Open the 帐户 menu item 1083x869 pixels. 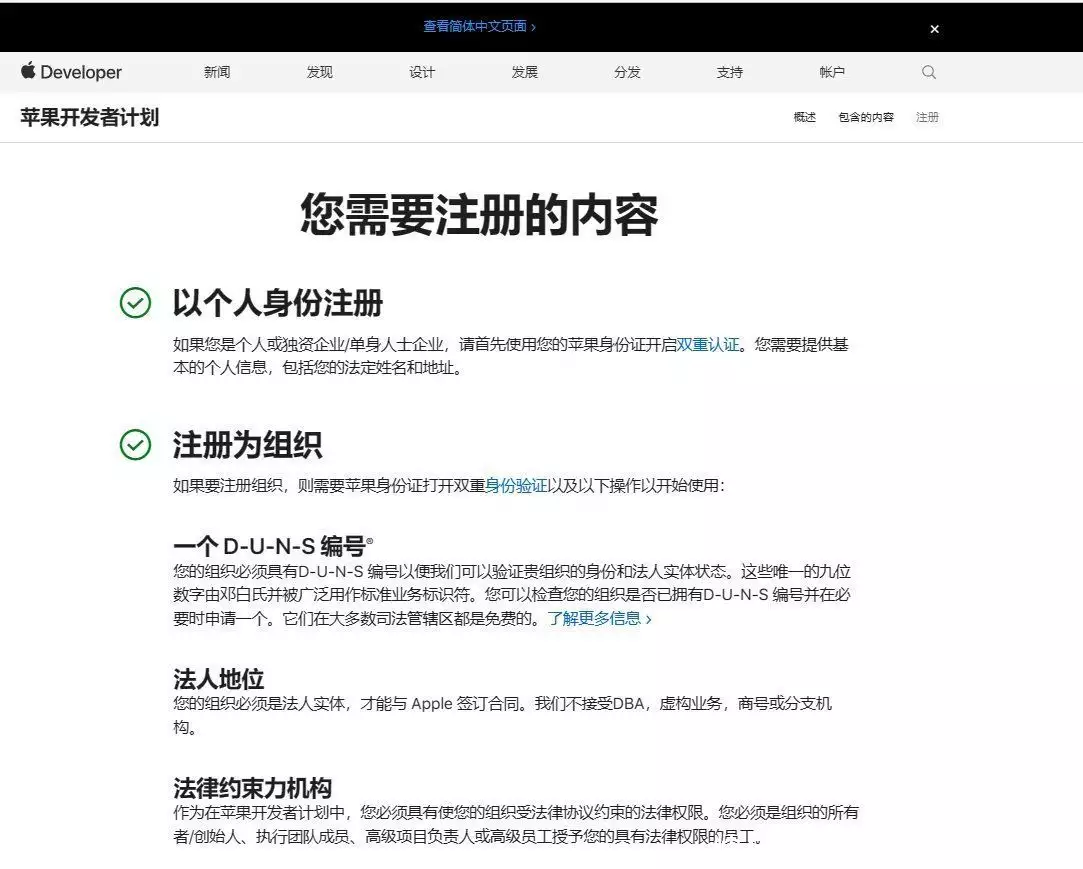pos(832,72)
